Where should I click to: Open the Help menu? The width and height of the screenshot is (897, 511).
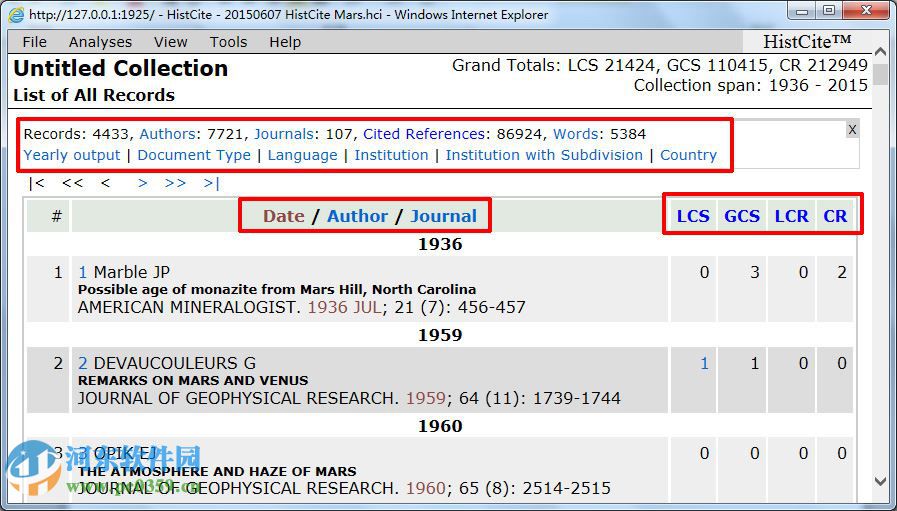click(285, 42)
